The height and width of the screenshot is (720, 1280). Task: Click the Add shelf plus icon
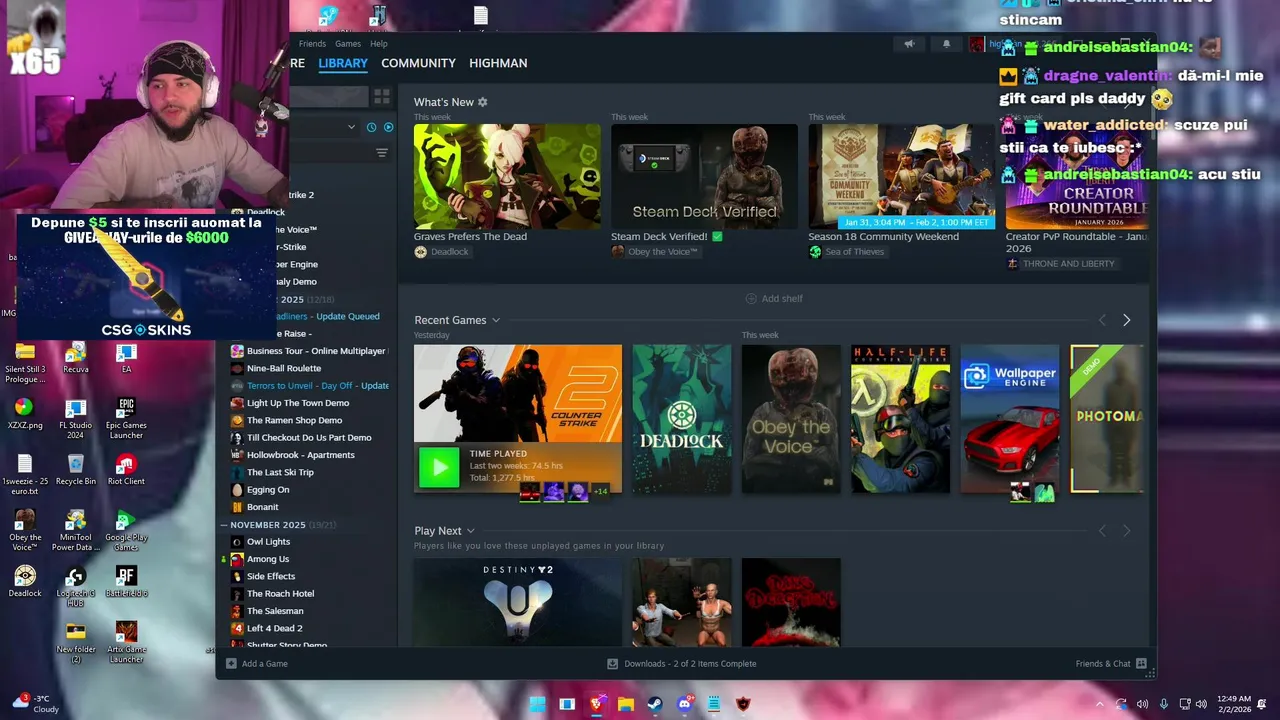coord(751,299)
